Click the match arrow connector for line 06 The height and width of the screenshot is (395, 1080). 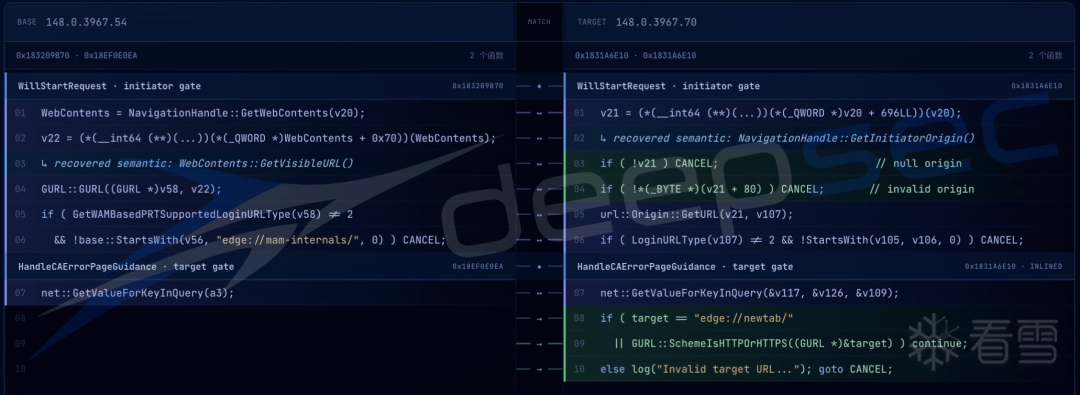[539, 241]
